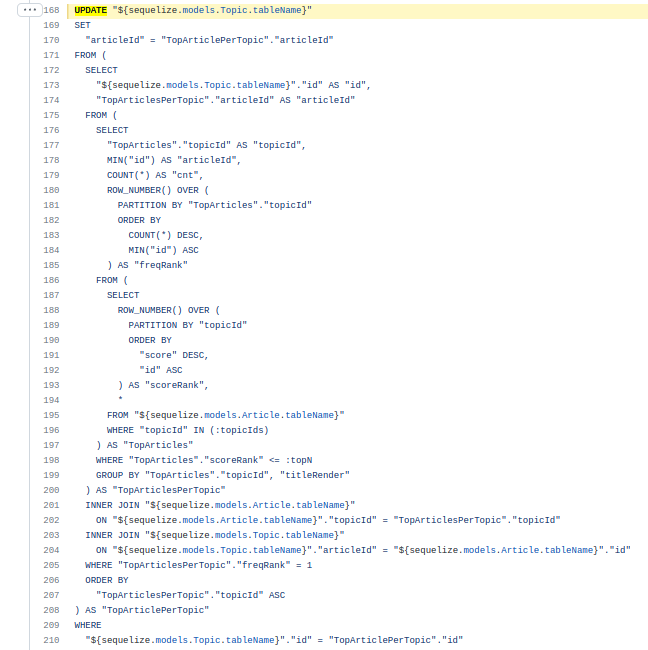Screen dimensions: 648x650
Task: Click '"TopArticlePerTopic"."id"' on line 210
Action: pyautogui.click(x=396, y=640)
